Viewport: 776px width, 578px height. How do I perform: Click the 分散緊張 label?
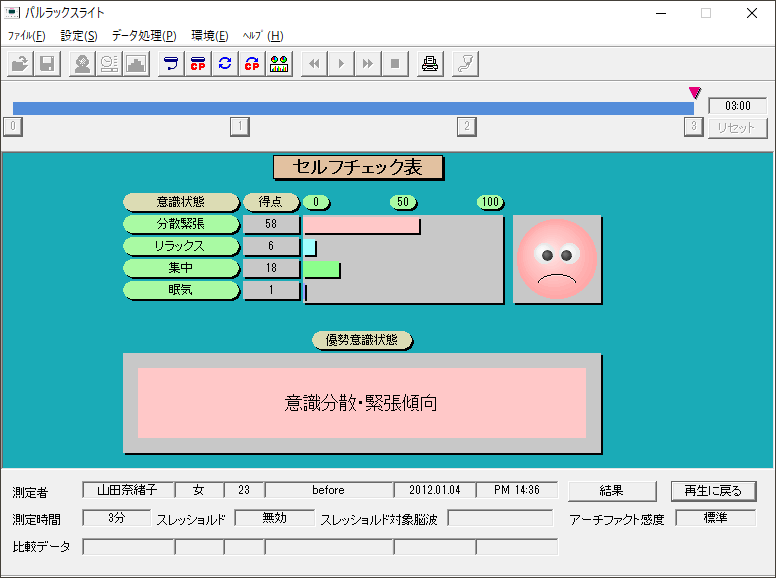tap(181, 224)
